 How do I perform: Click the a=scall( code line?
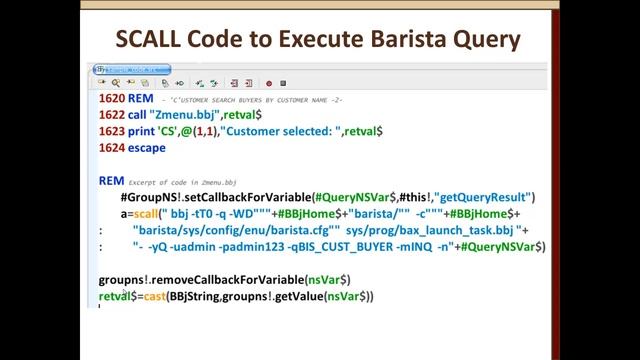320,214
